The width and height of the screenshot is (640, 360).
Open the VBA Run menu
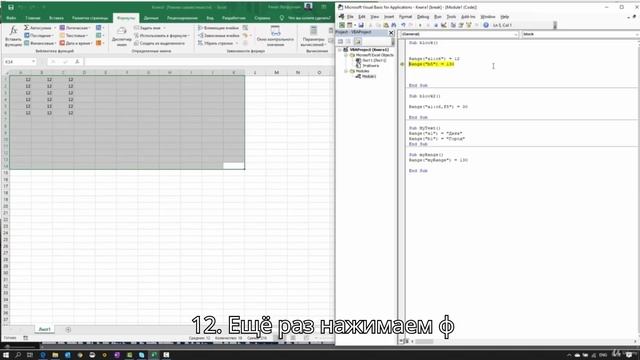[x=438, y=17]
